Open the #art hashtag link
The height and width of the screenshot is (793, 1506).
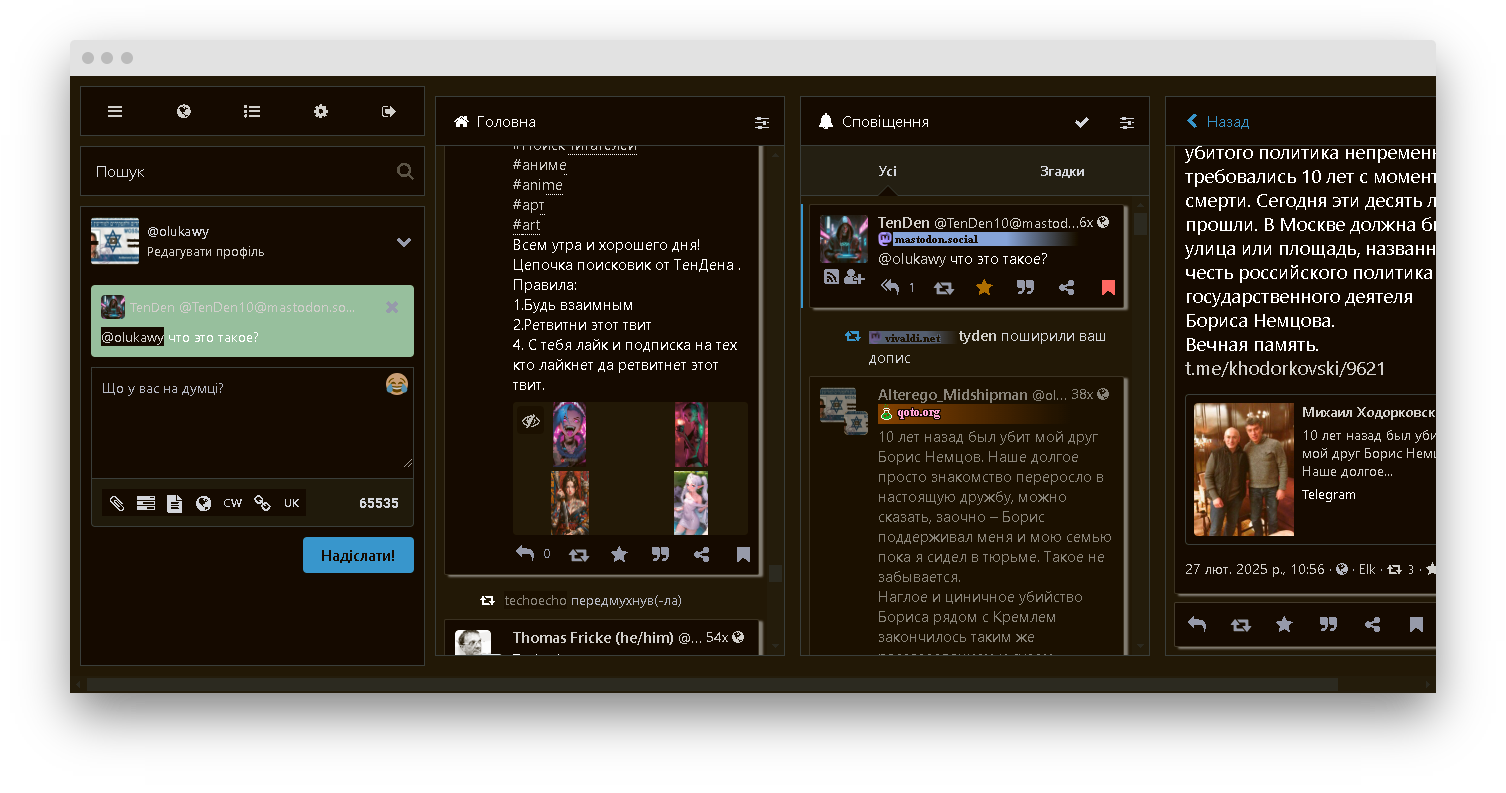coord(527,225)
